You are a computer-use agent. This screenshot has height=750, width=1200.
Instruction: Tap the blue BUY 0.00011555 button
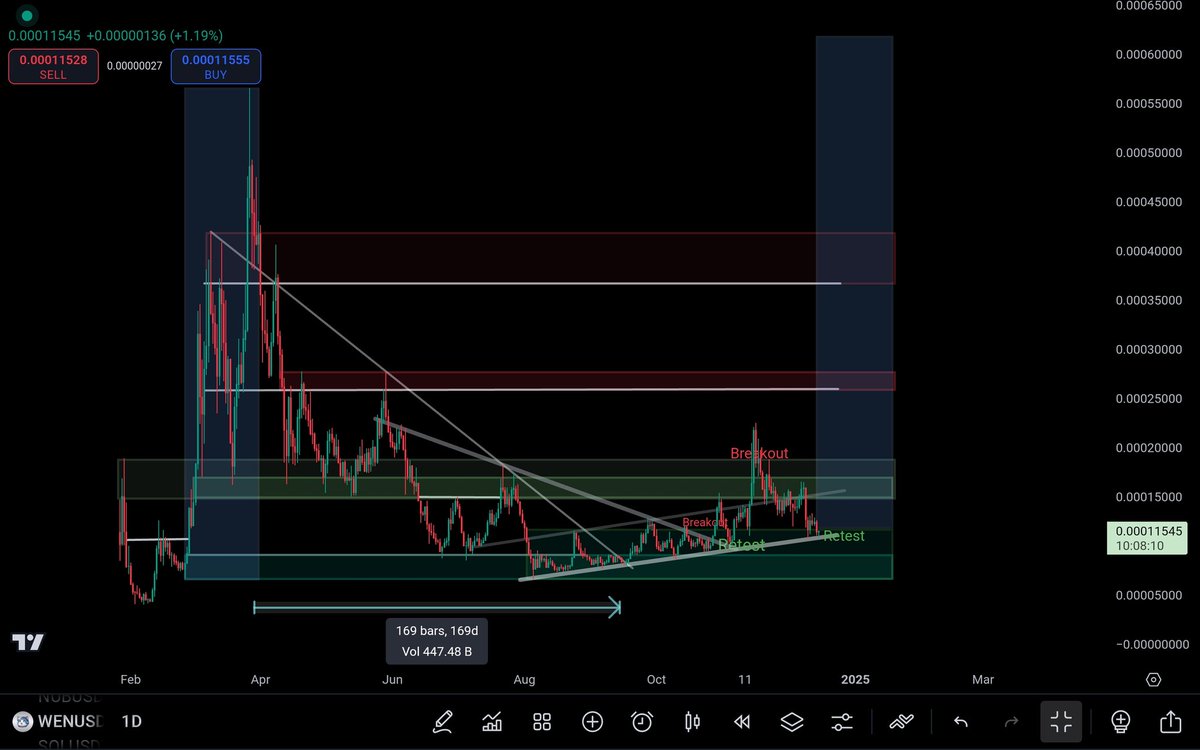coord(216,66)
